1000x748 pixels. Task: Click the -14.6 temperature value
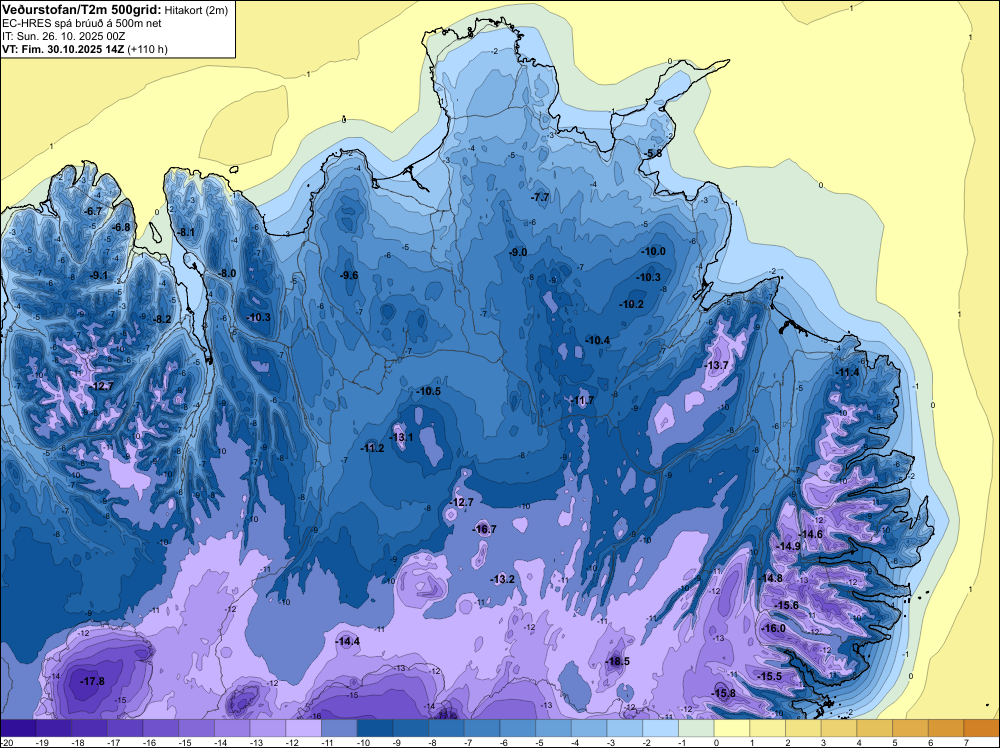point(811,534)
